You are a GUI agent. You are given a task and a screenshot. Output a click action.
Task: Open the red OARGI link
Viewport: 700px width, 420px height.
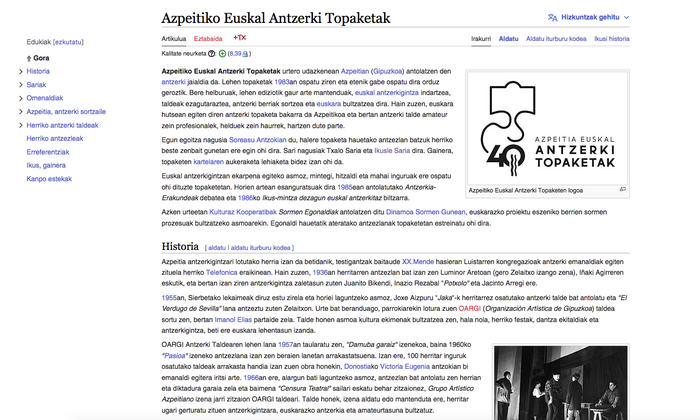[x=470, y=308]
